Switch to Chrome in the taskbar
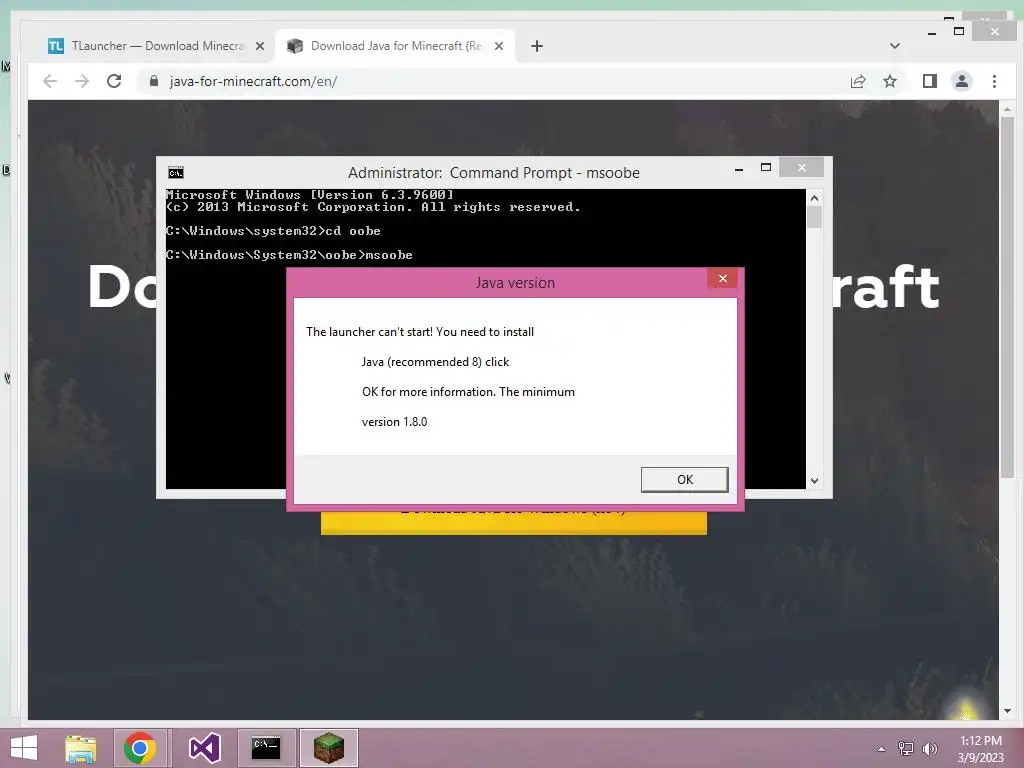Screen dimensions: 1024x768 139,748
